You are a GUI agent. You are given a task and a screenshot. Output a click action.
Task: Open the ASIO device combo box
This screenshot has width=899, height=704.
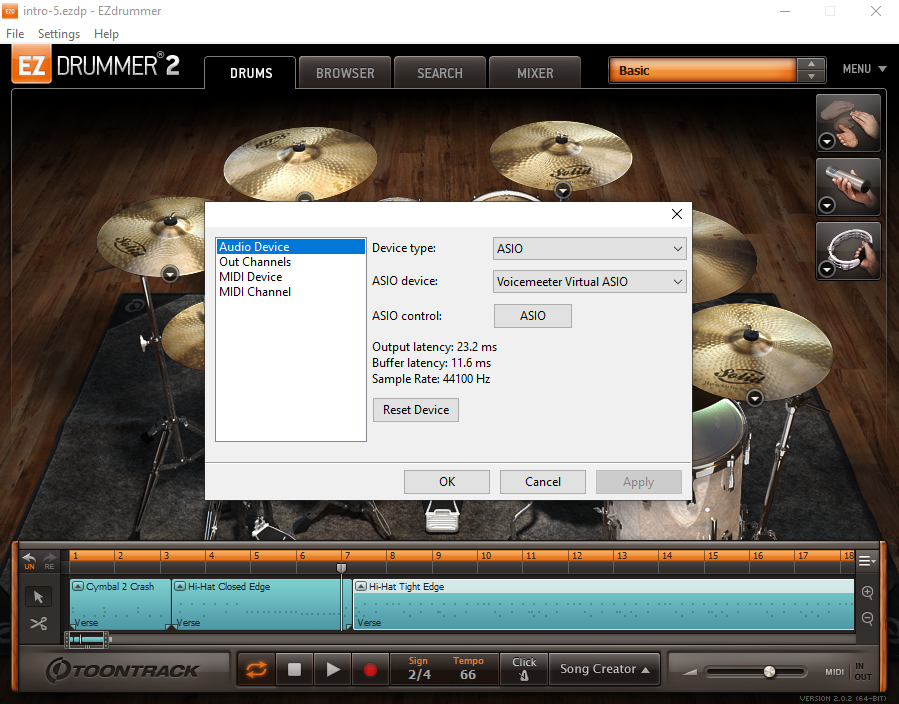tap(589, 281)
